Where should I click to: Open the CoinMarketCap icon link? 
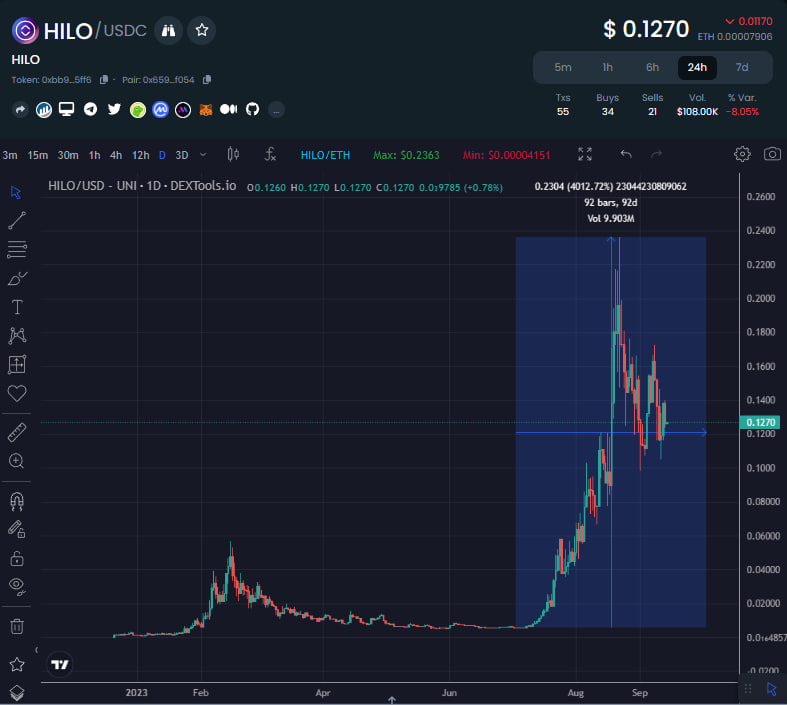pyautogui.click(x=160, y=109)
